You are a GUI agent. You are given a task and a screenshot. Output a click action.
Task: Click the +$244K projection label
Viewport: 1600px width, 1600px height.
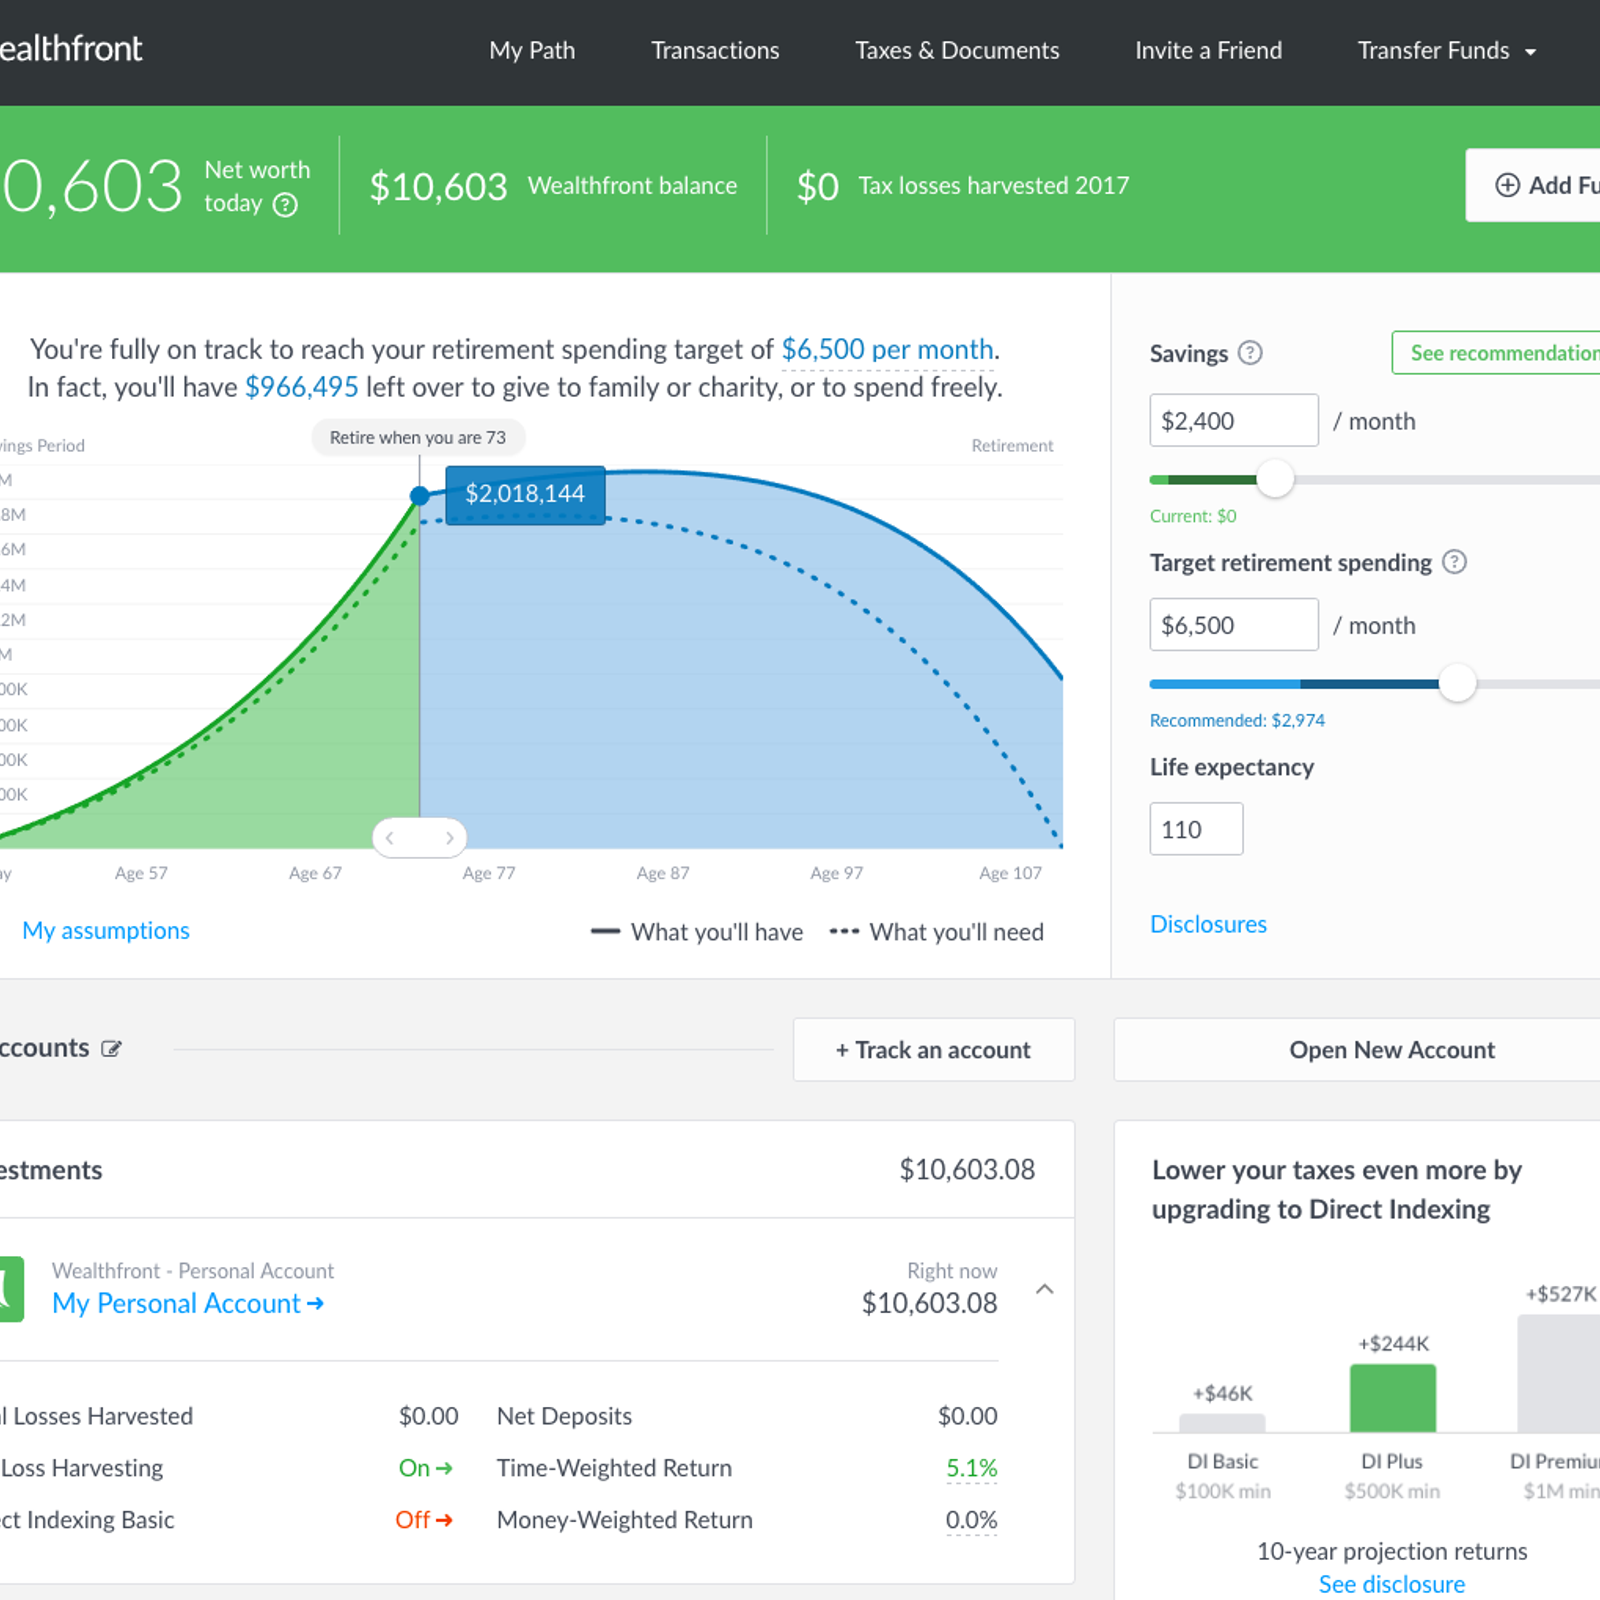(1393, 1344)
